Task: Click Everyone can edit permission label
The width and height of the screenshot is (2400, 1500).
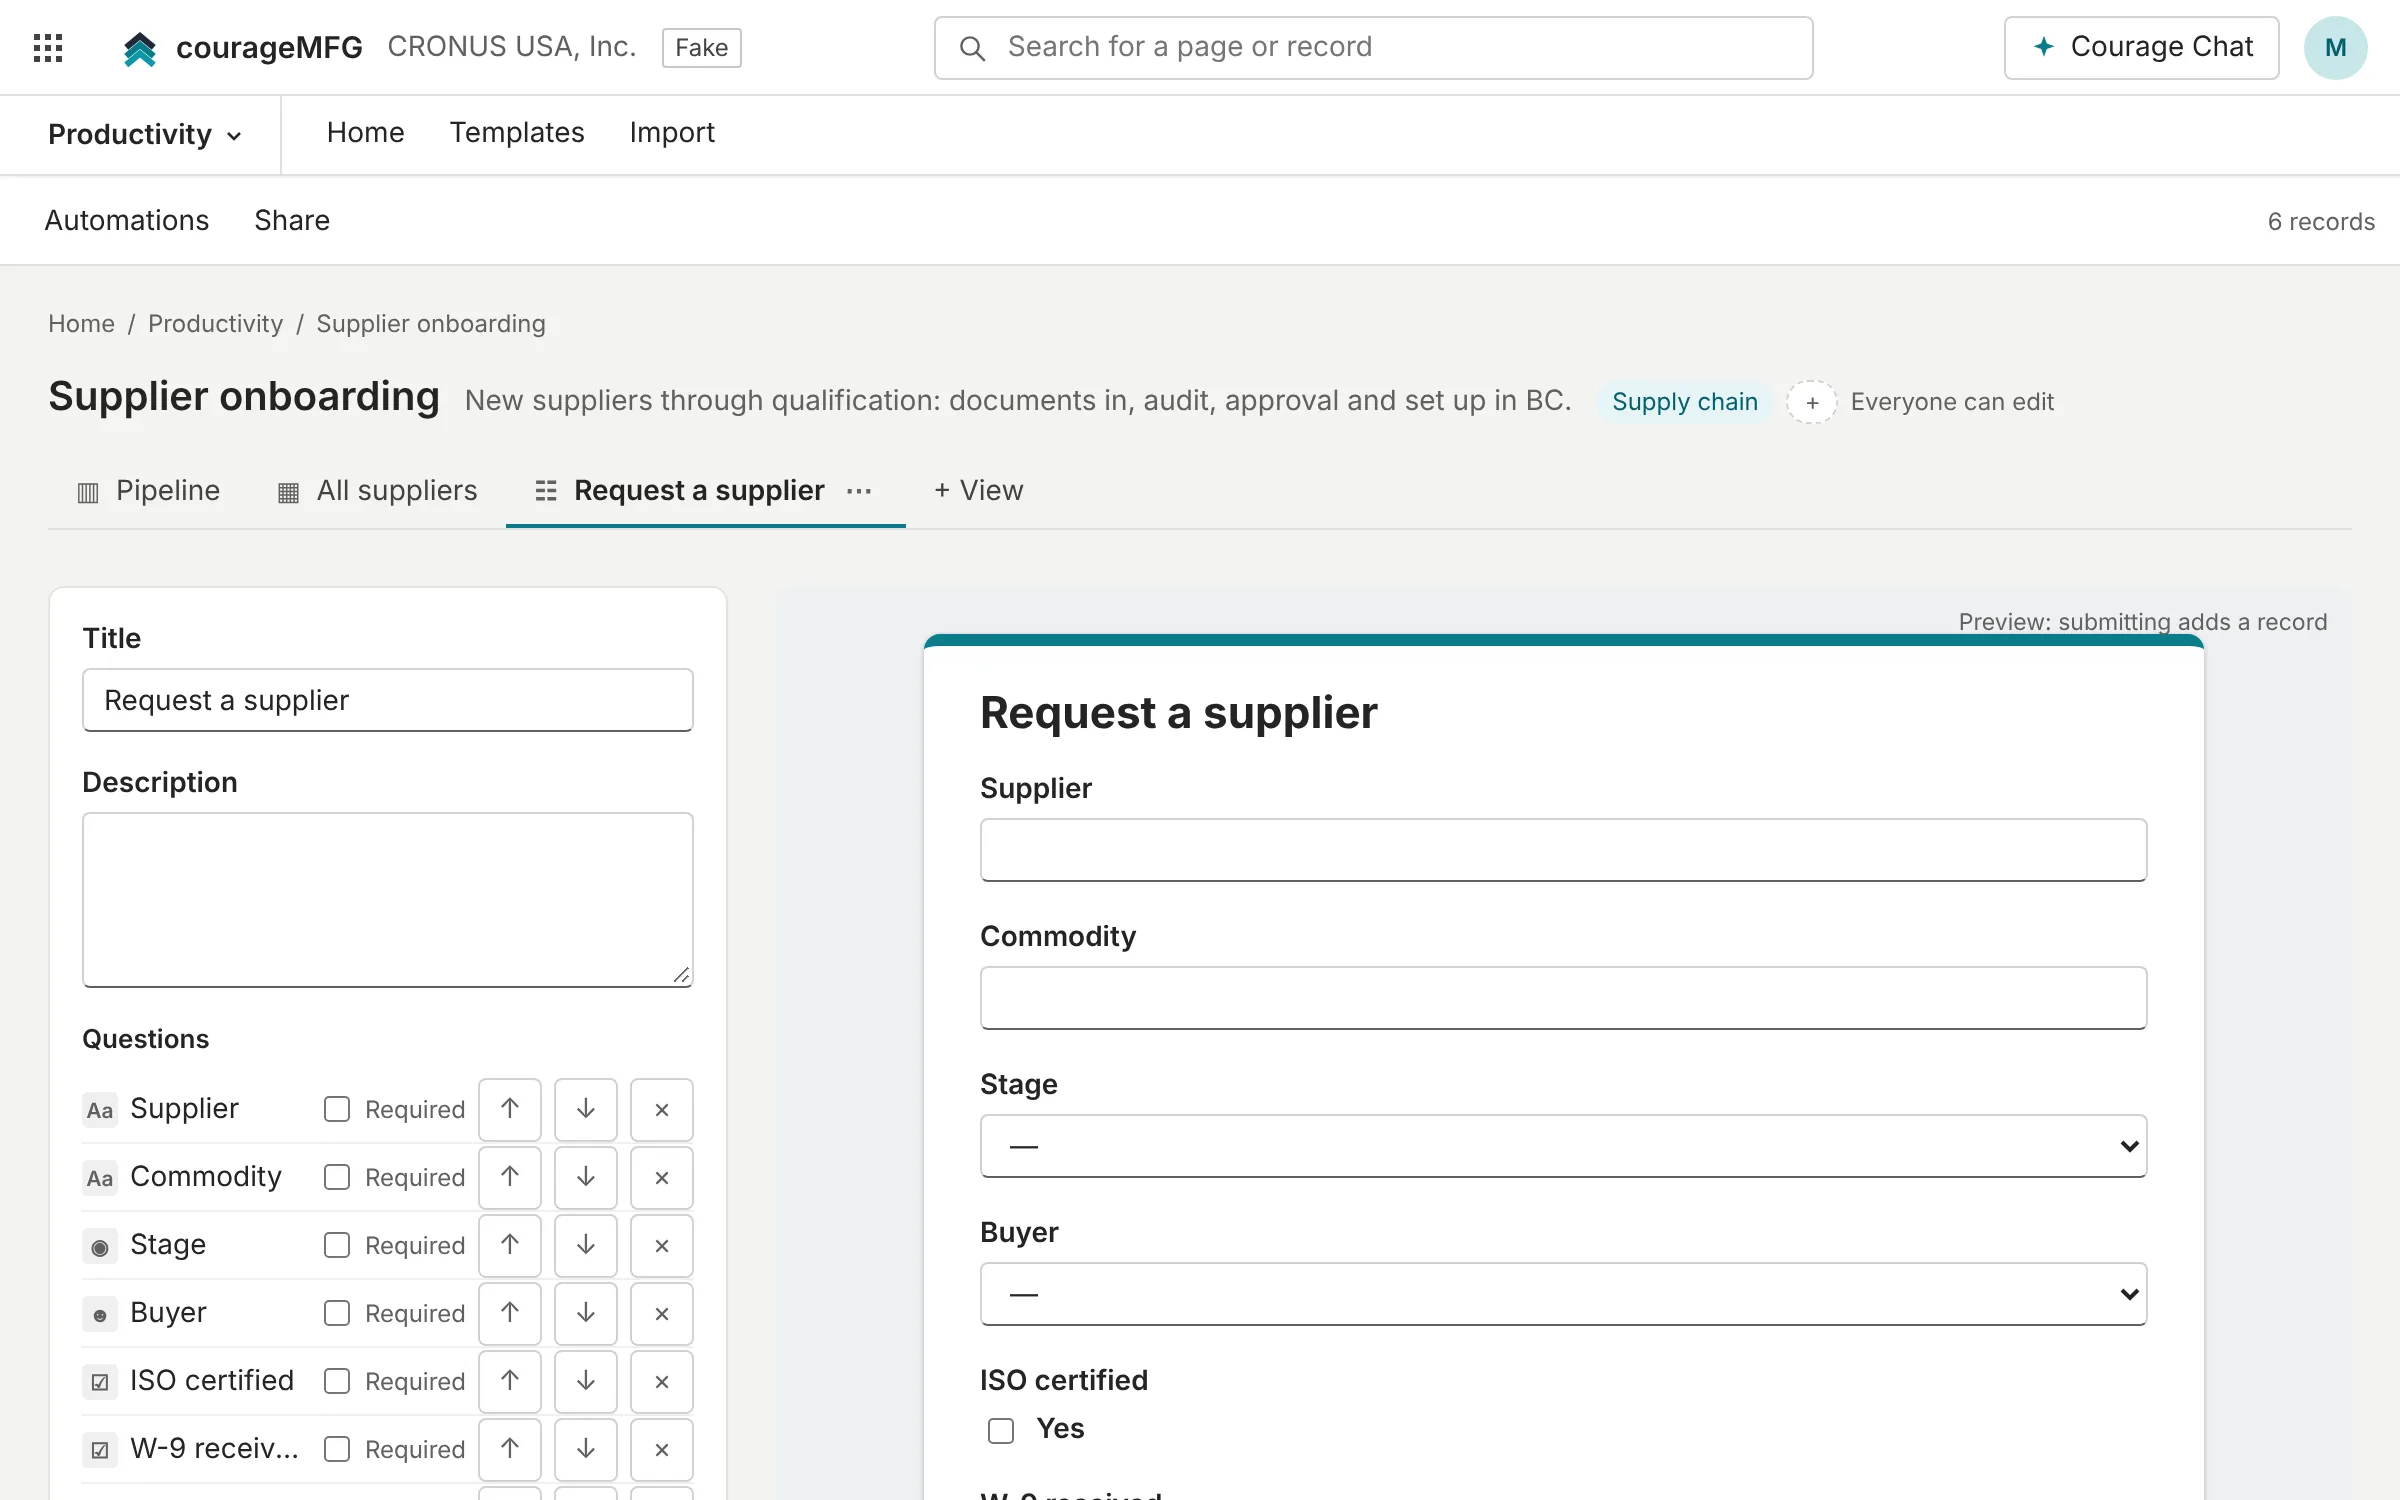Action: [x=1951, y=402]
